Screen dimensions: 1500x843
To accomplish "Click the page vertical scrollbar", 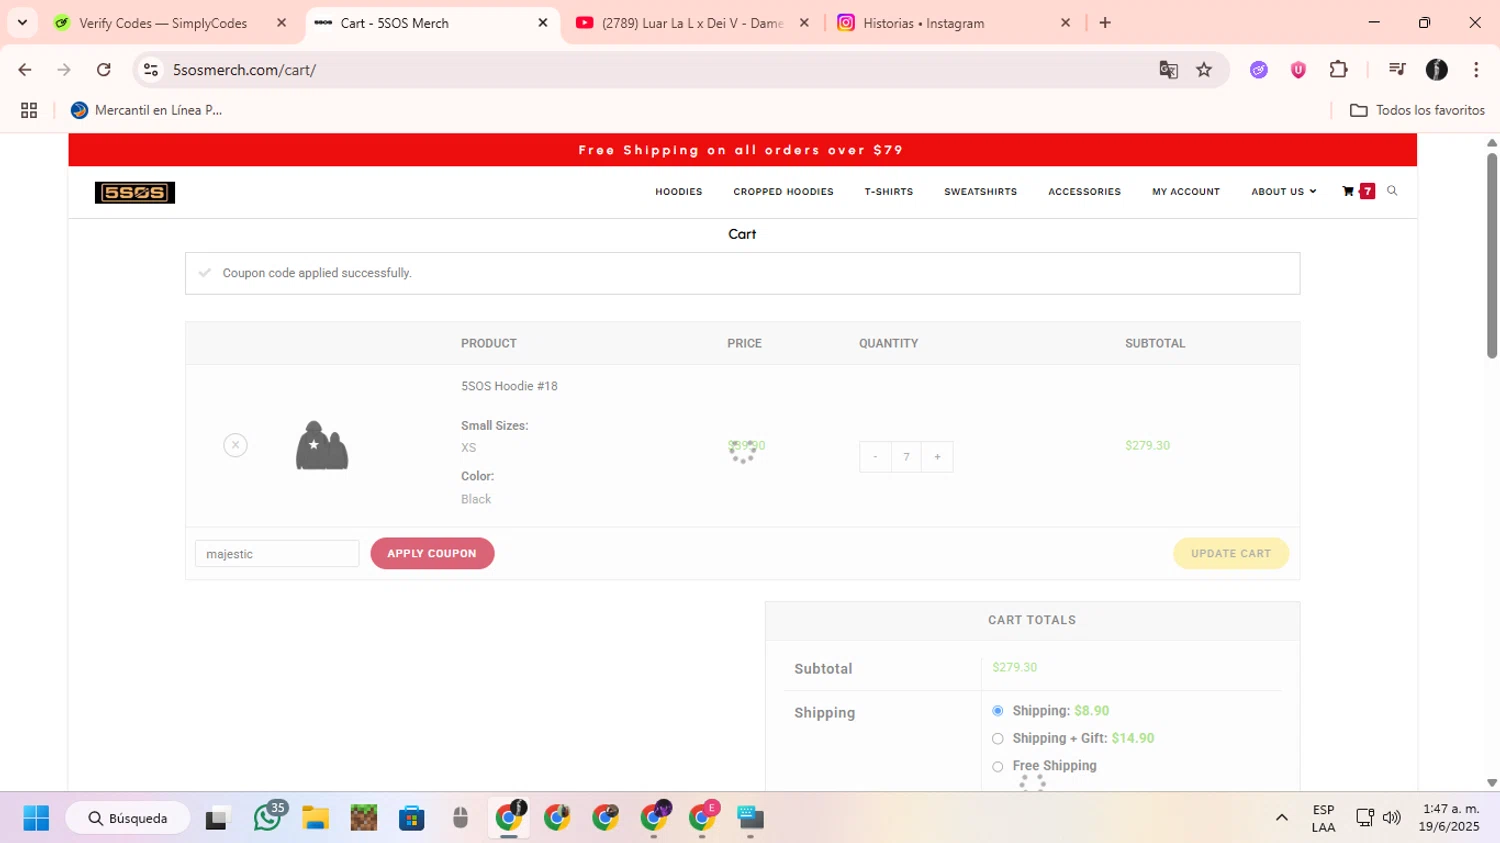I will (1492, 255).
